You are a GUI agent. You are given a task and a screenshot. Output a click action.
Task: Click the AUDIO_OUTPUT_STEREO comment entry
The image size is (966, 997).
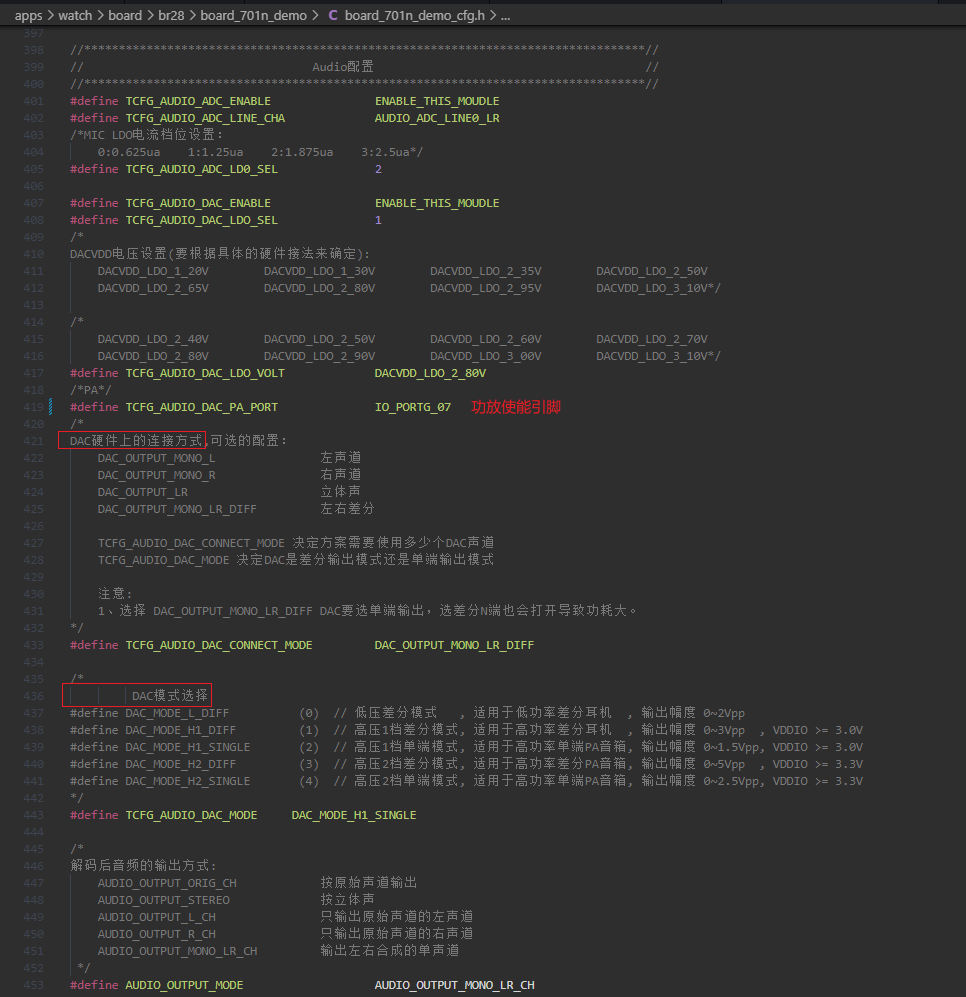[x=163, y=900]
